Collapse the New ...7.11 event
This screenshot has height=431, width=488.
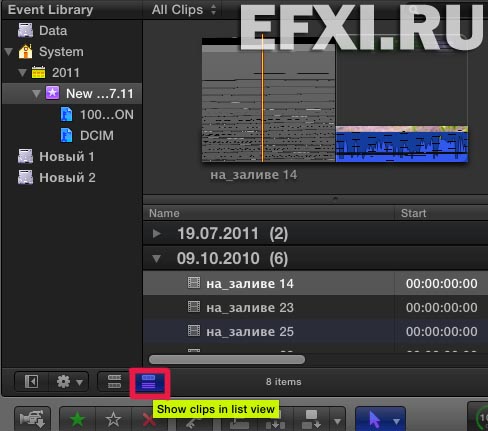36,94
